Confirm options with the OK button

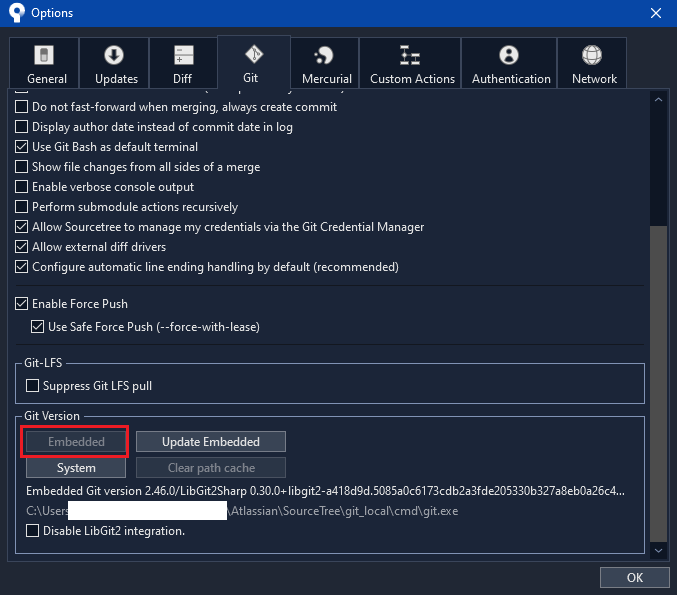(x=635, y=577)
